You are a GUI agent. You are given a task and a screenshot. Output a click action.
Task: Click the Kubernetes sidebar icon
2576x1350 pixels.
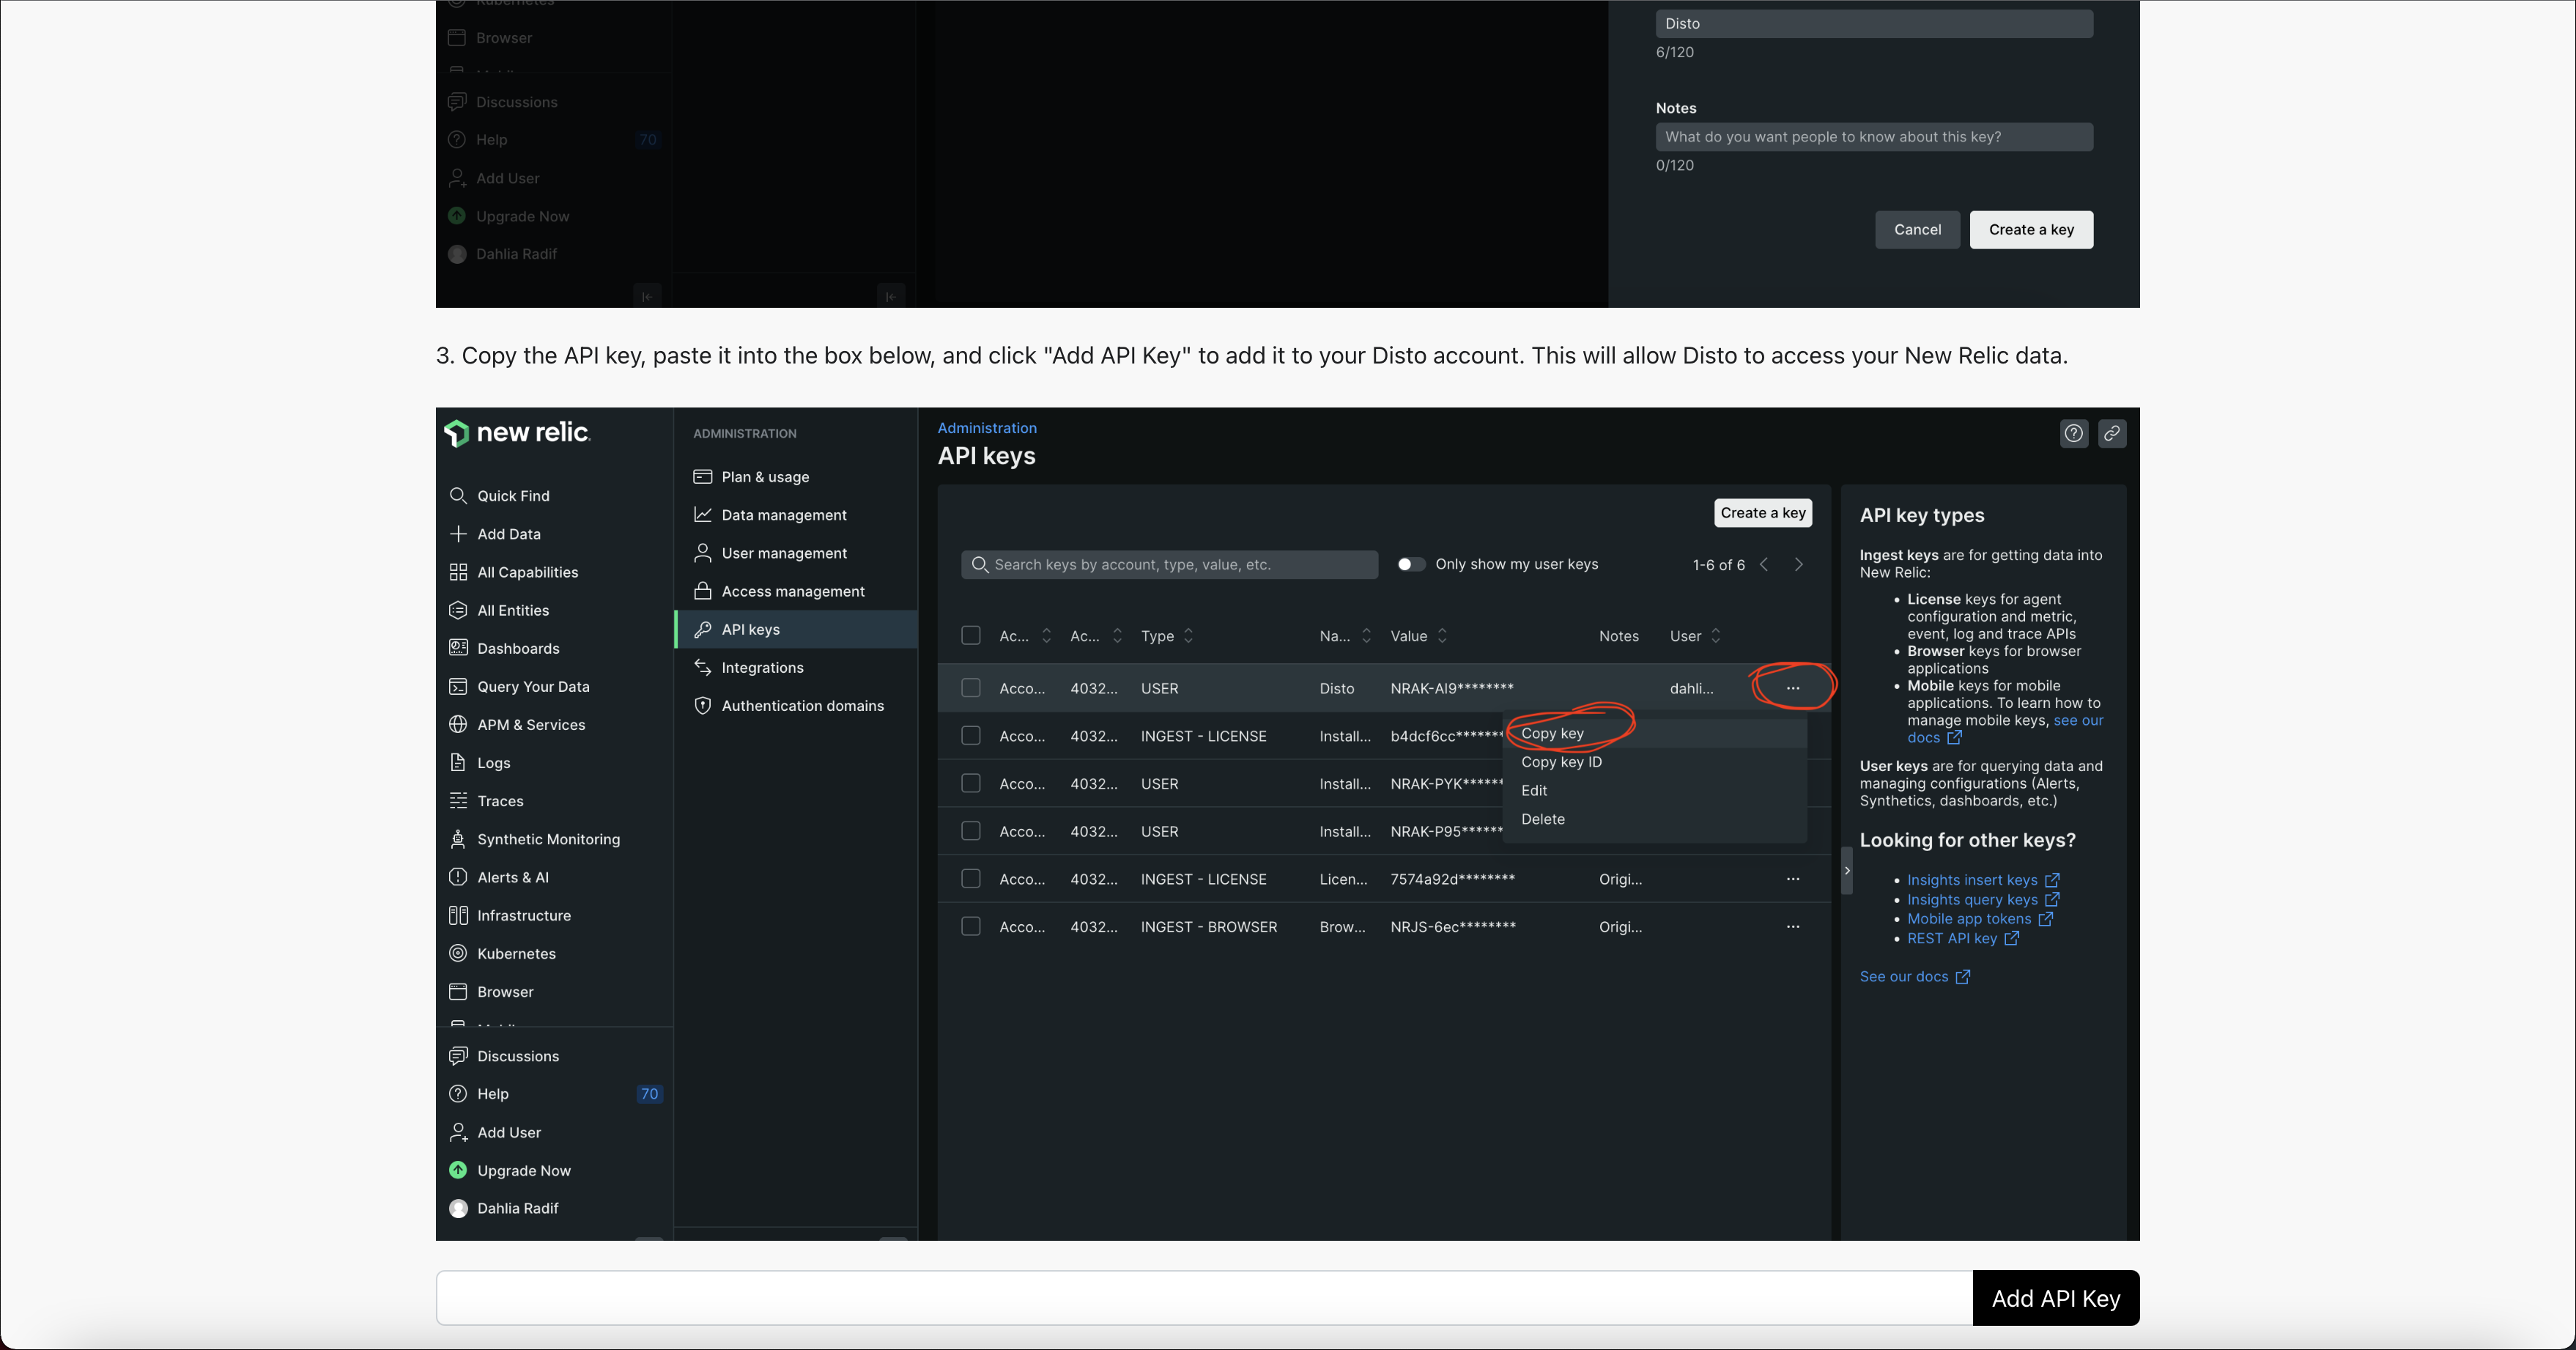click(x=458, y=953)
